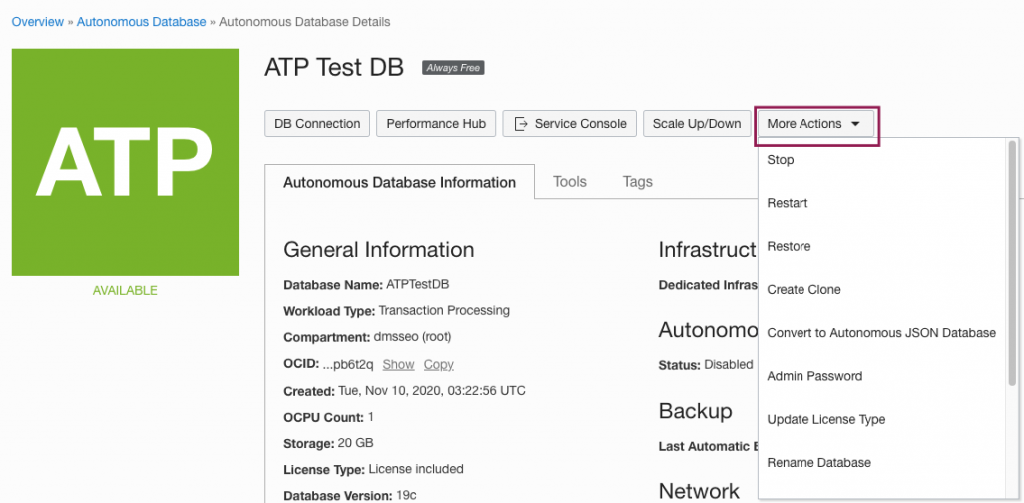
Task: Switch to the Tools tab
Action: [569, 182]
